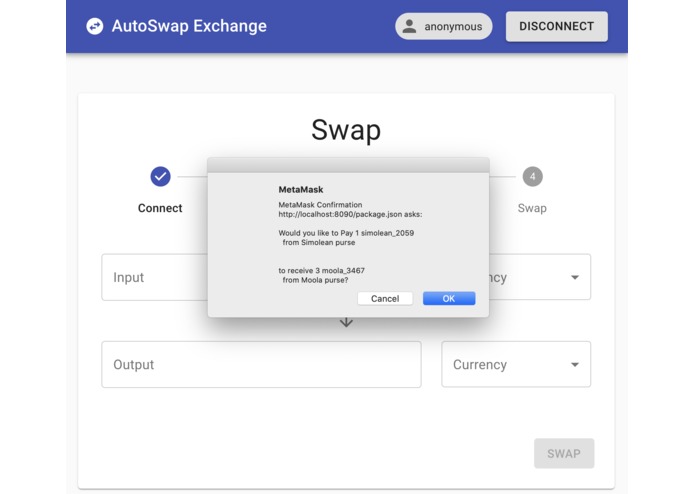Click the MetaMask dialog title bar

click(x=348, y=165)
